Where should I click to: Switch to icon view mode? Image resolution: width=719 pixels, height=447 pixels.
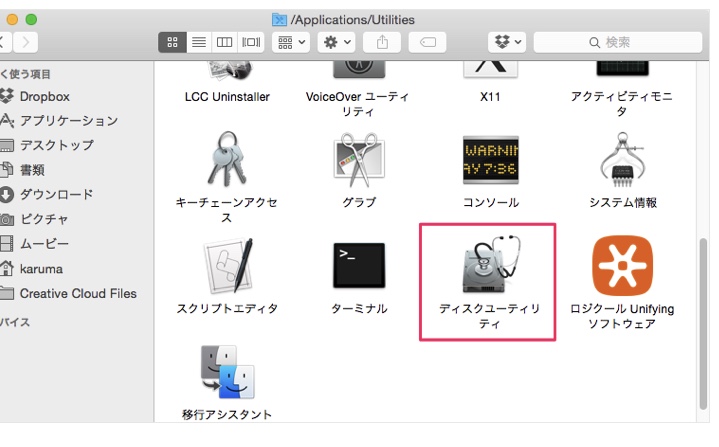click(172, 42)
